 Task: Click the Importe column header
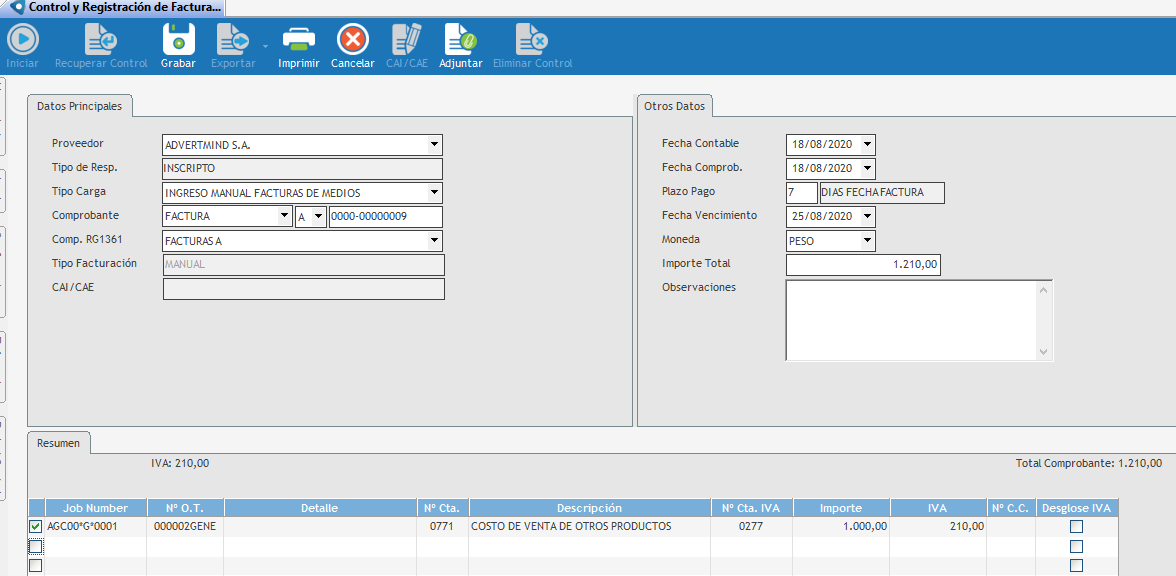click(x=840, y=508)
